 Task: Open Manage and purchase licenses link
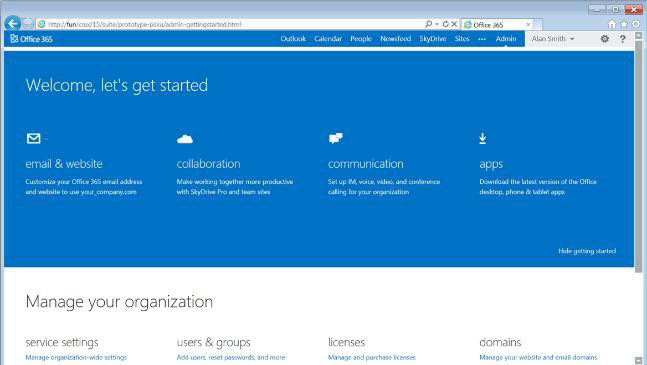(372, 358)
